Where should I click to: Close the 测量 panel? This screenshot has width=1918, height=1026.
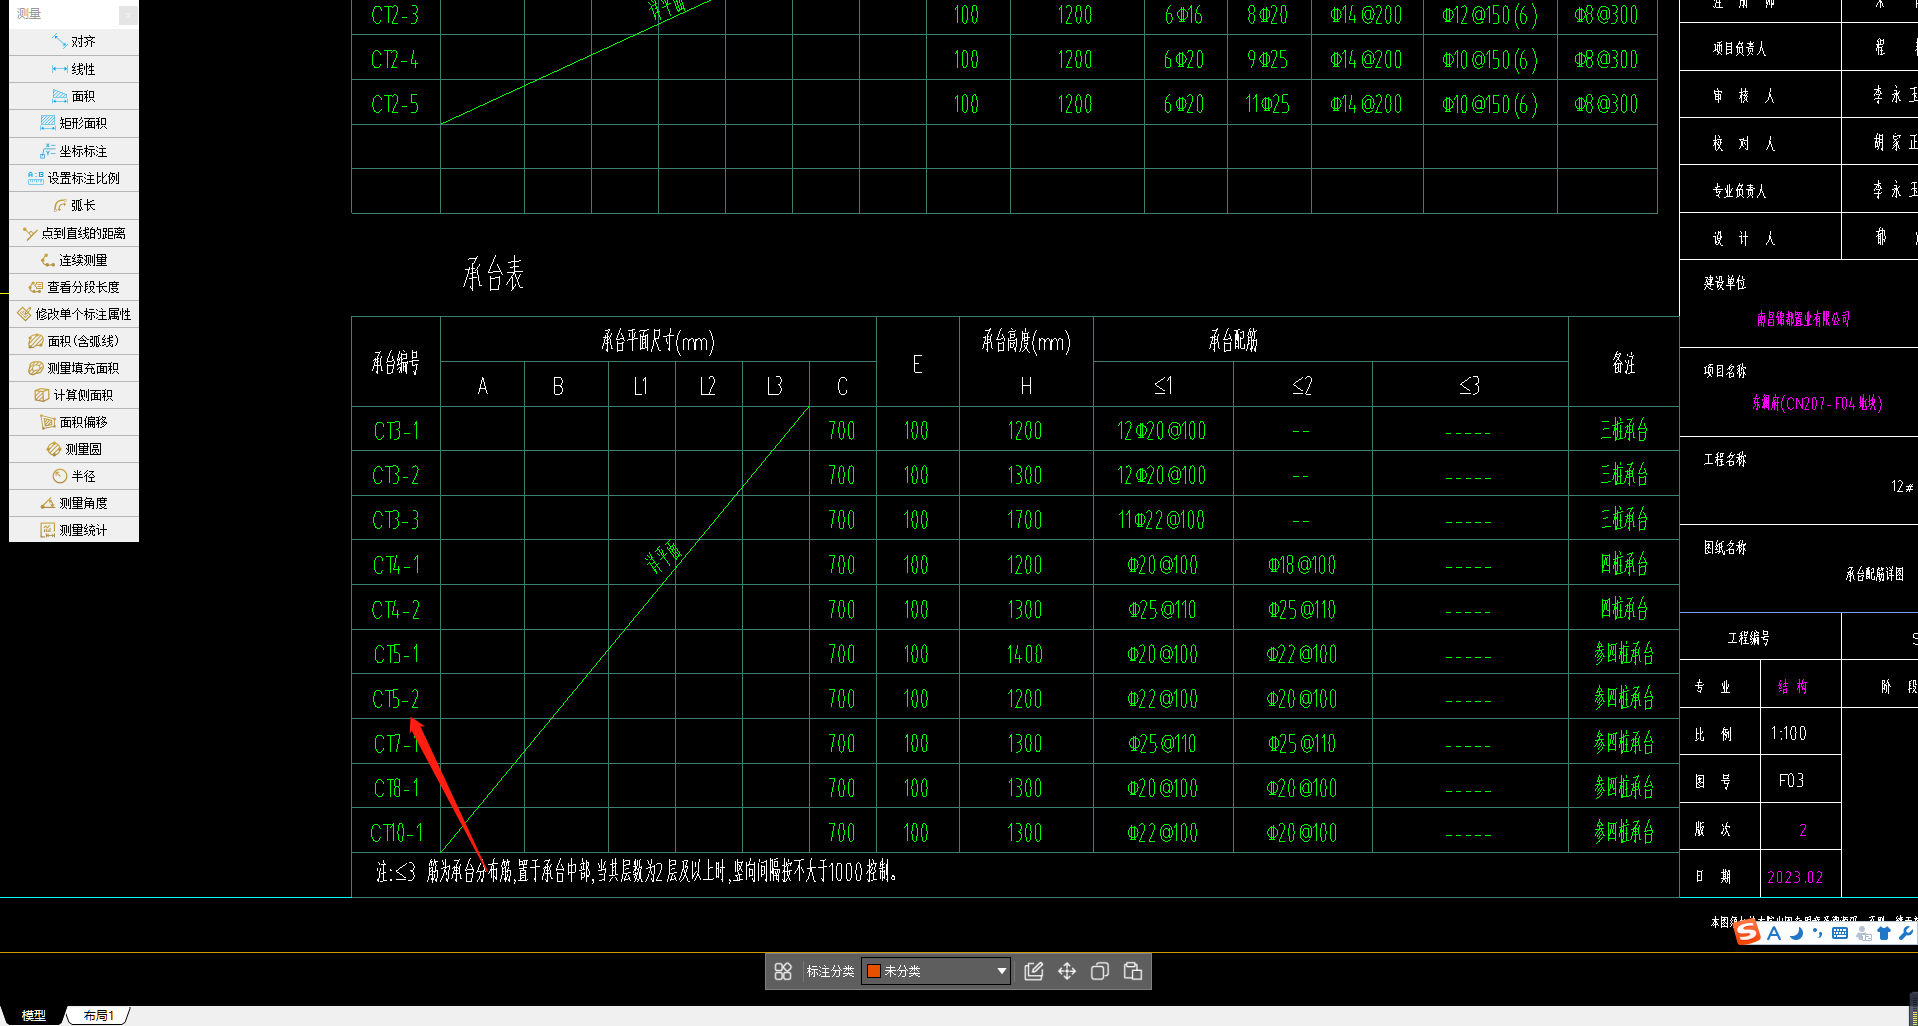click(128, 14)
